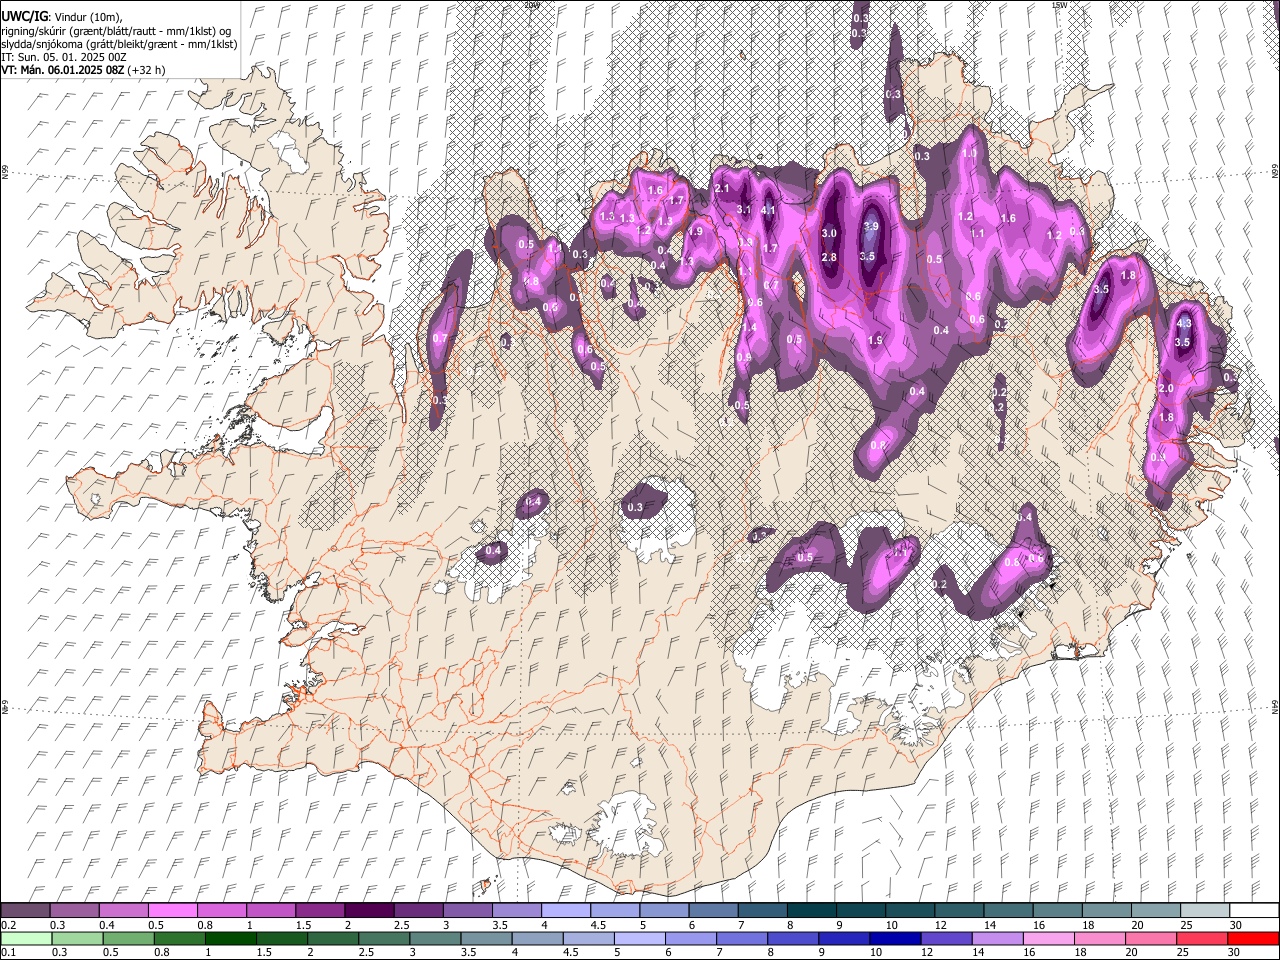Viewport: 1280px width, 960px height.
Task: Click top-row lavender swatch between 4 and 4.5
Action: tap(565, 910)
